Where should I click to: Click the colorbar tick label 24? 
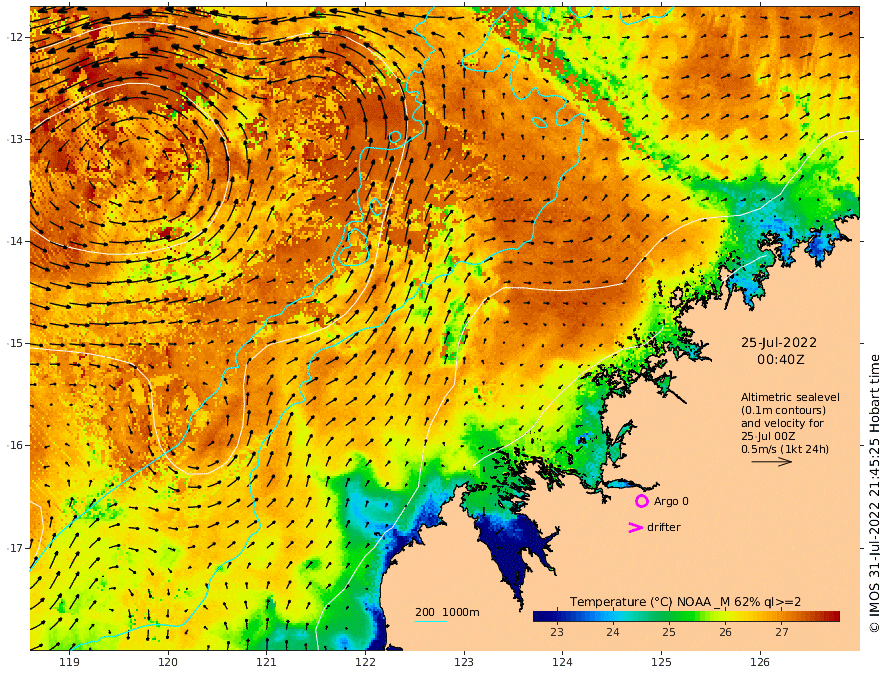click(612, 632)
